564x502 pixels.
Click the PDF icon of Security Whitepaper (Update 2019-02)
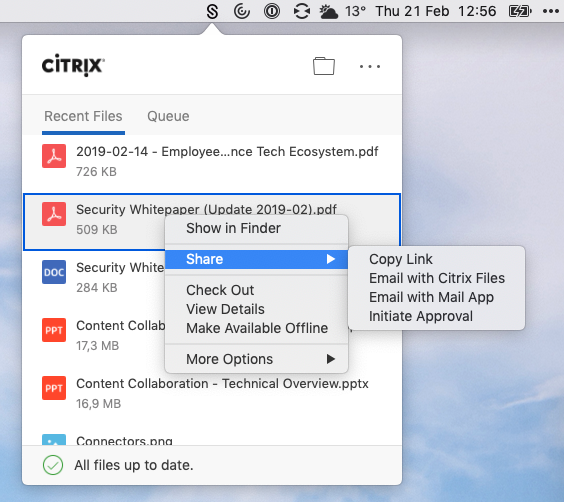point(54,214)
